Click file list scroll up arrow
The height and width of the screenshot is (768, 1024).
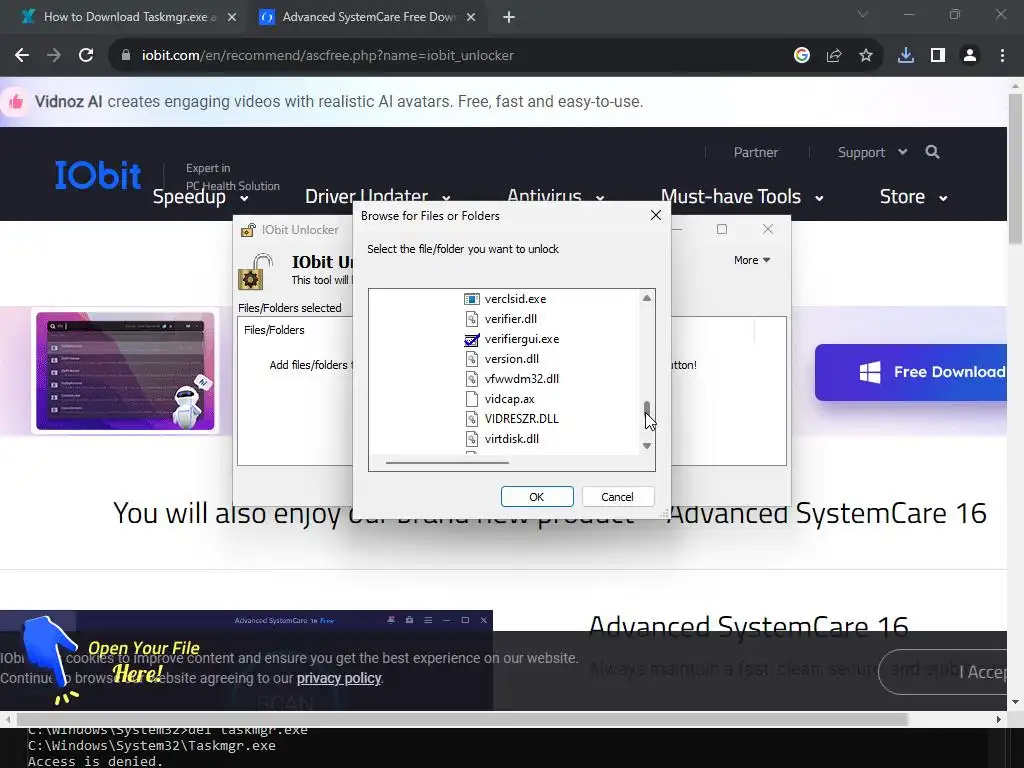tap(647, 298)
